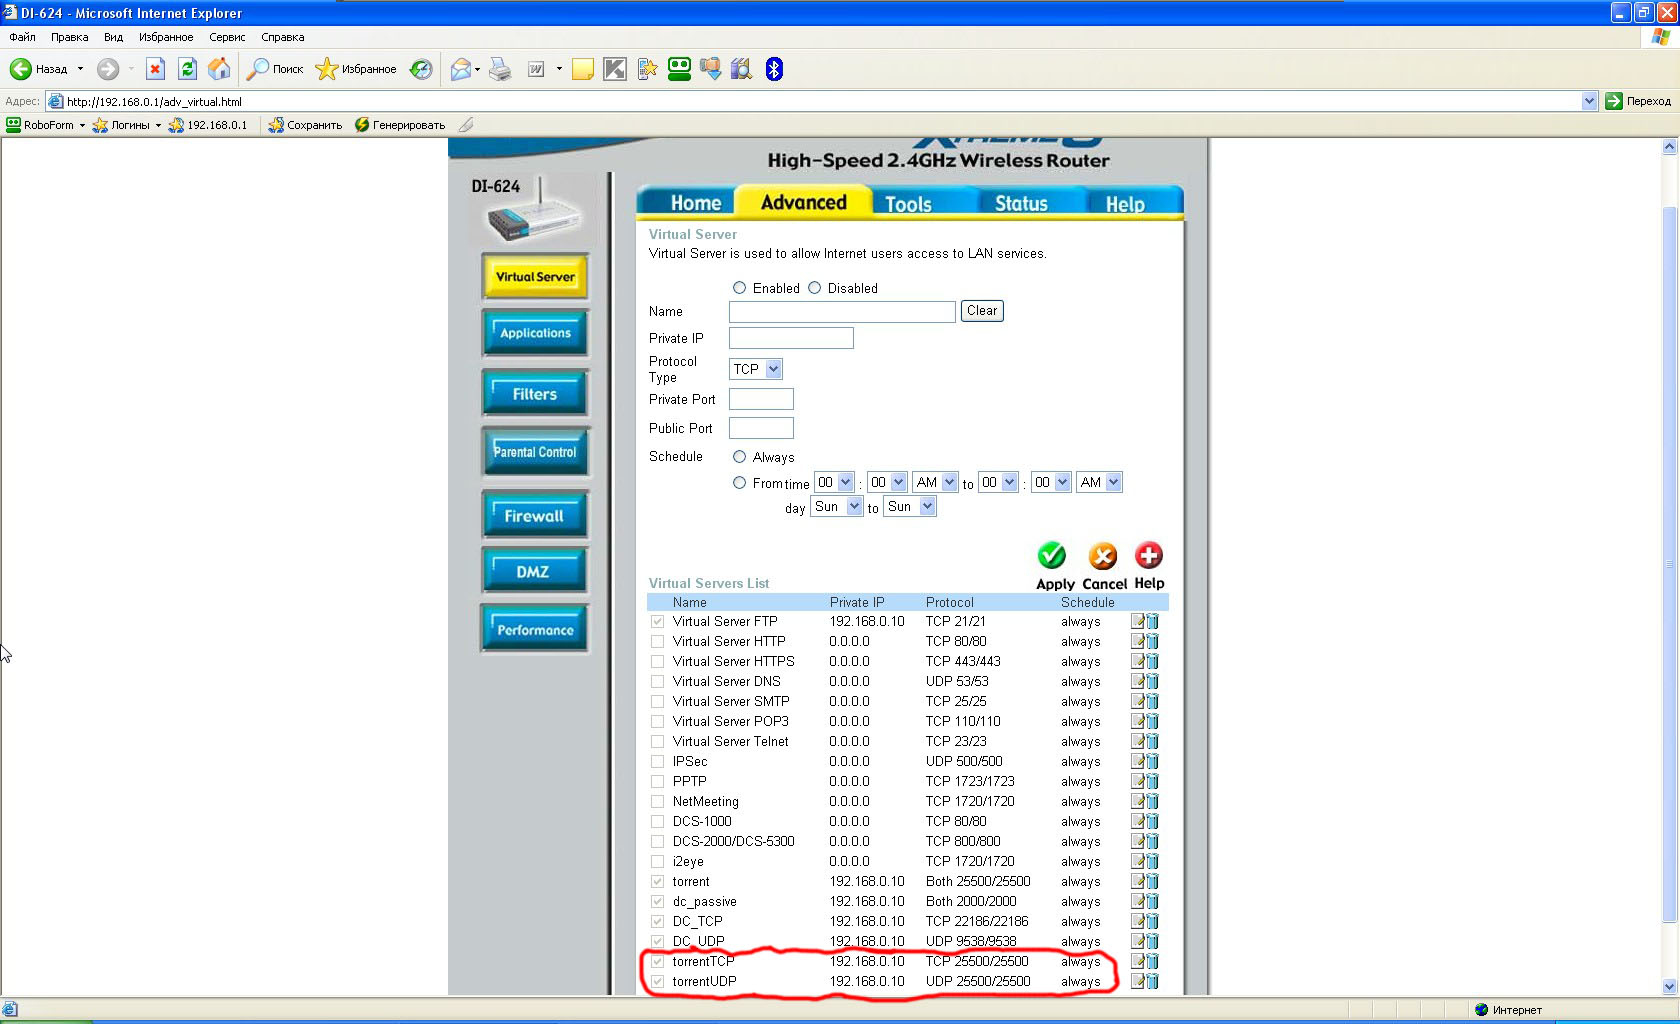
Task: Open the Applications section
Action: [535, 333]
